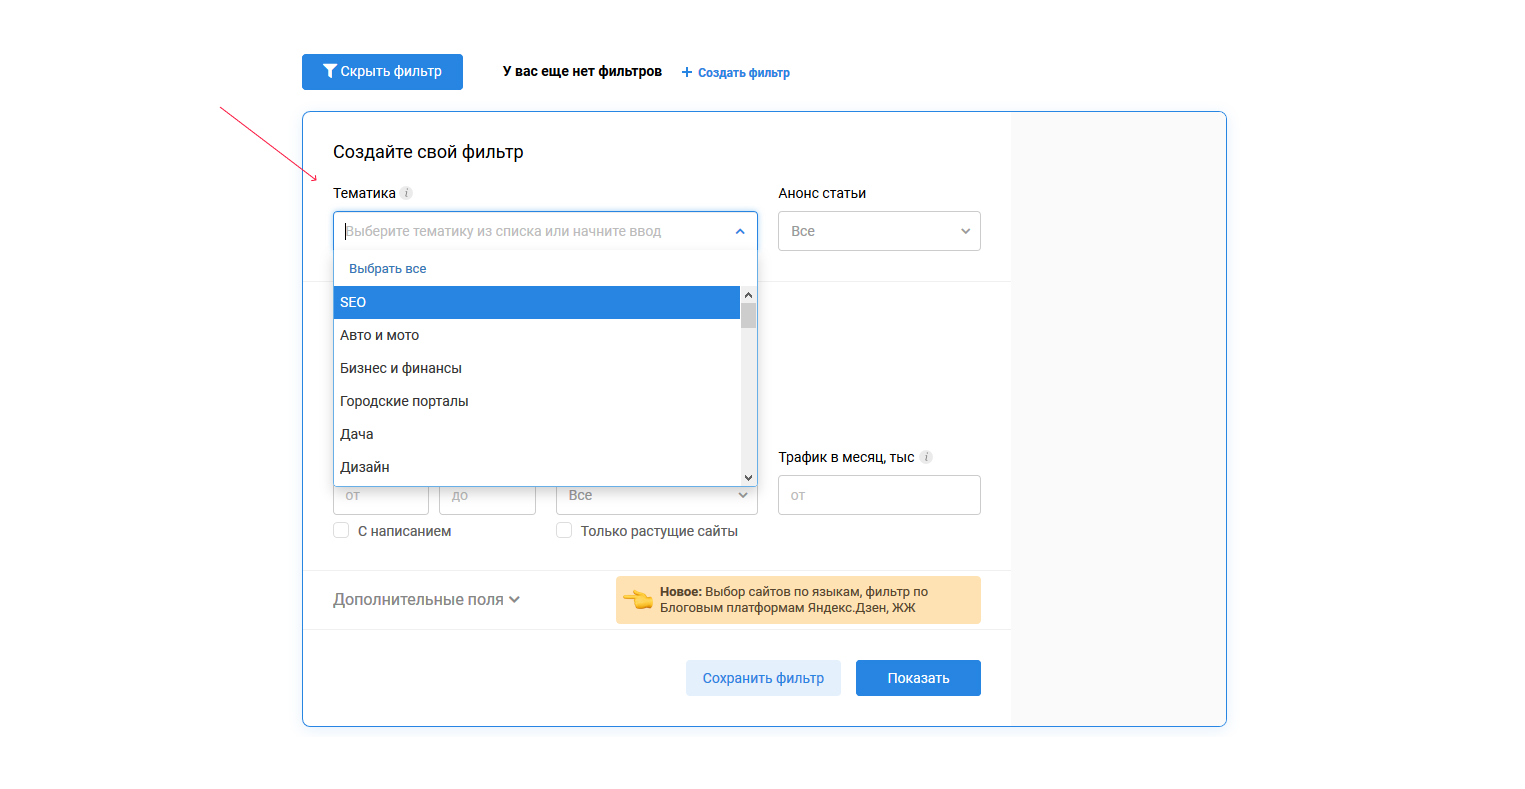1525x789 pixels.
Task: Select Дача topic from list
Action: point(537,434)
